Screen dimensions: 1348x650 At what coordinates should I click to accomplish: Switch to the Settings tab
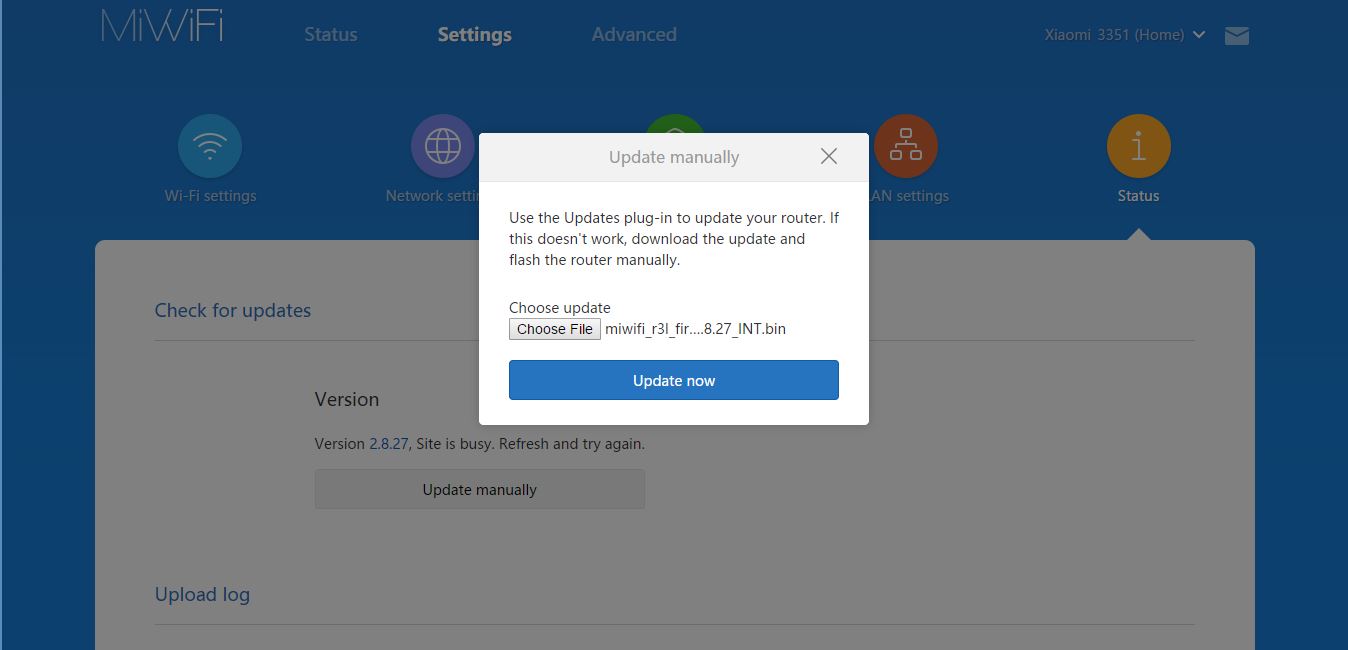pyautogui.click(x=475, y=34)
